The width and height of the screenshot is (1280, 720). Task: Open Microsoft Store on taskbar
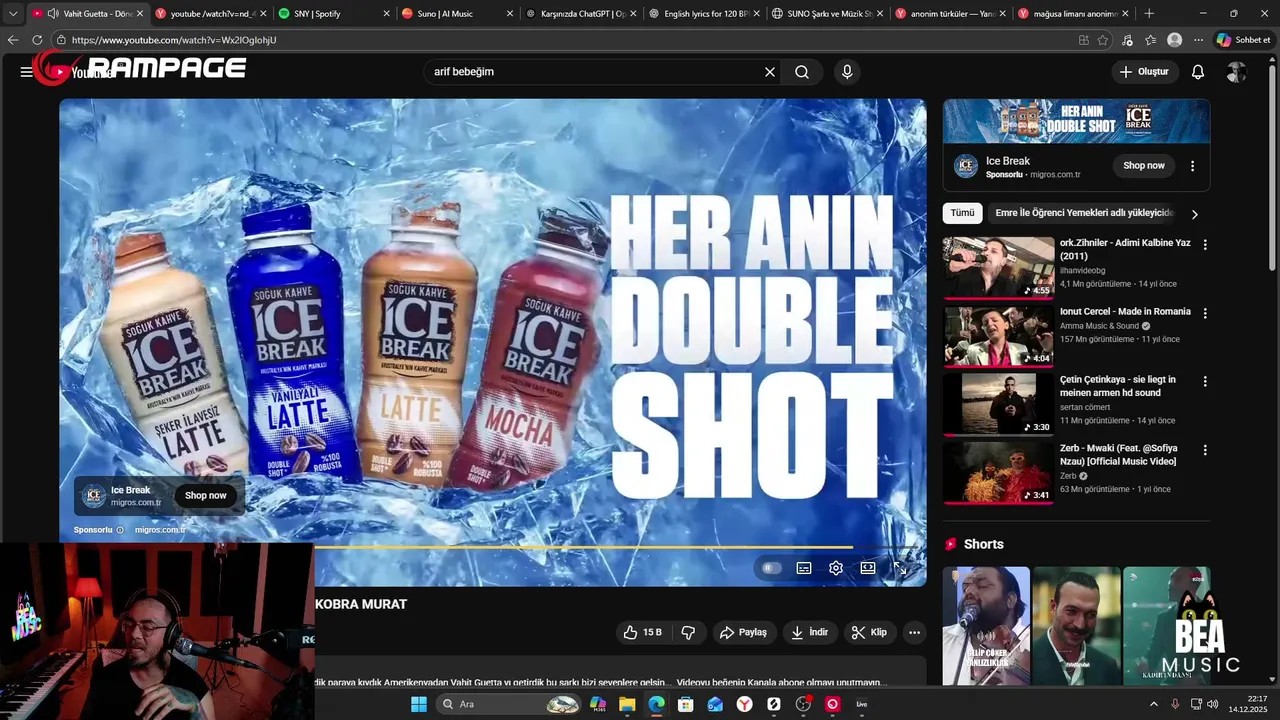(x=686, y=704)
